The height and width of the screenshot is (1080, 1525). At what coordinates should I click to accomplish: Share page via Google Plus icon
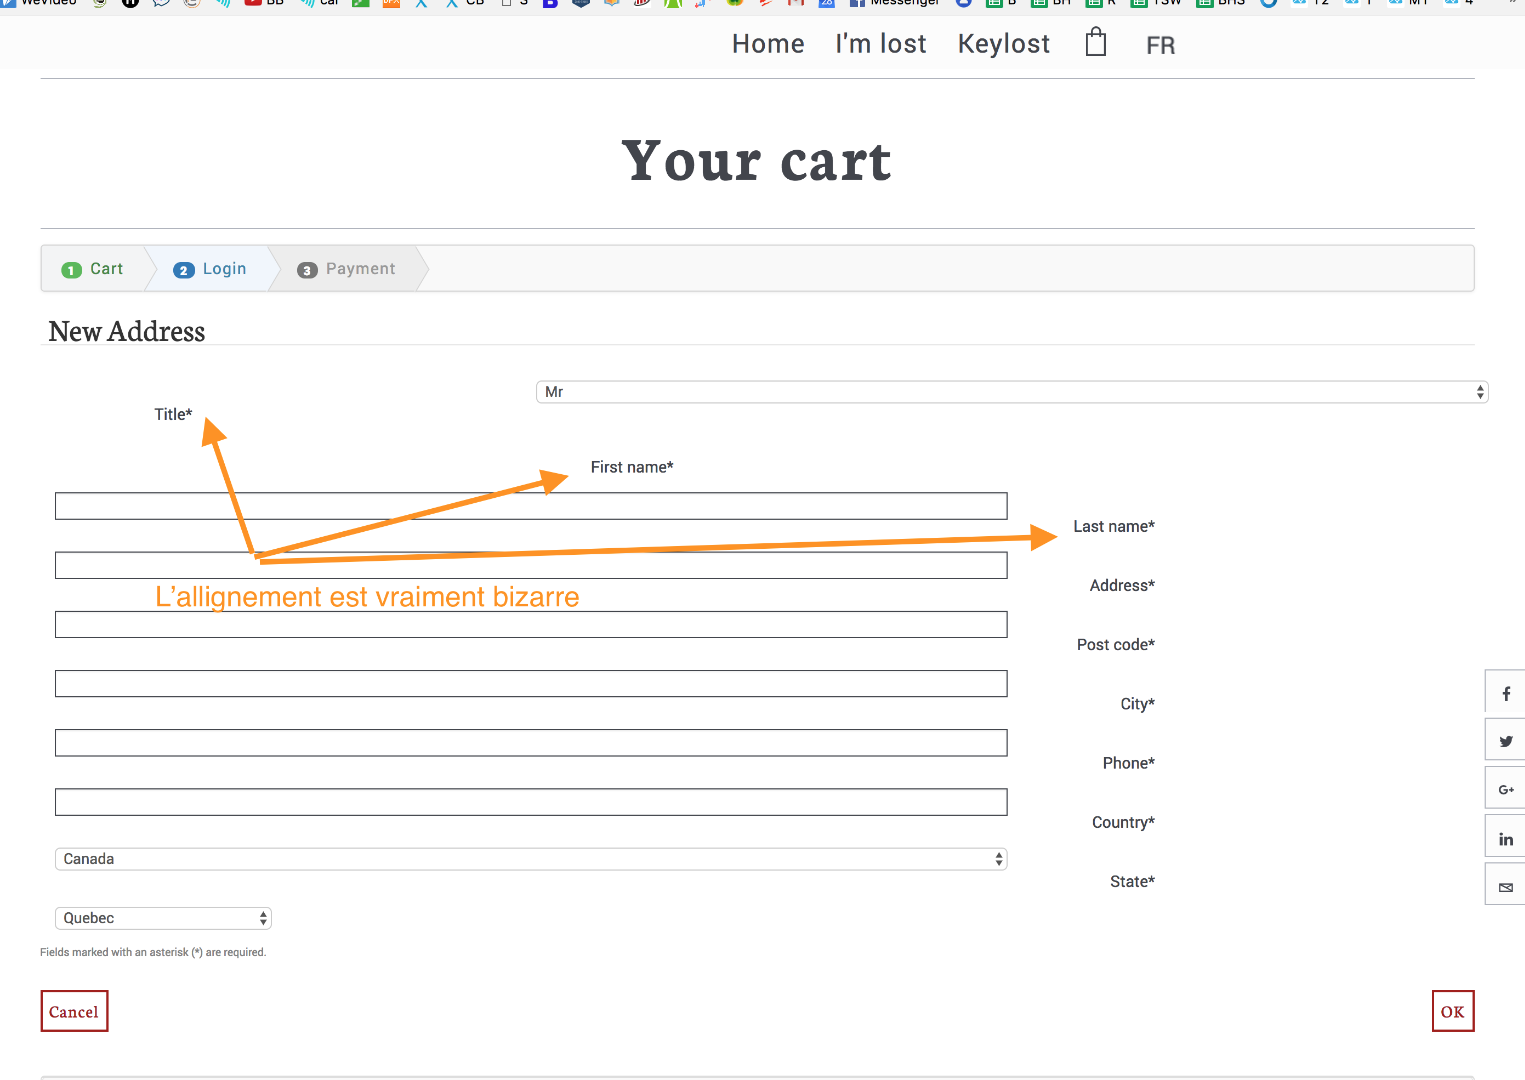[x=1505, y=790]
